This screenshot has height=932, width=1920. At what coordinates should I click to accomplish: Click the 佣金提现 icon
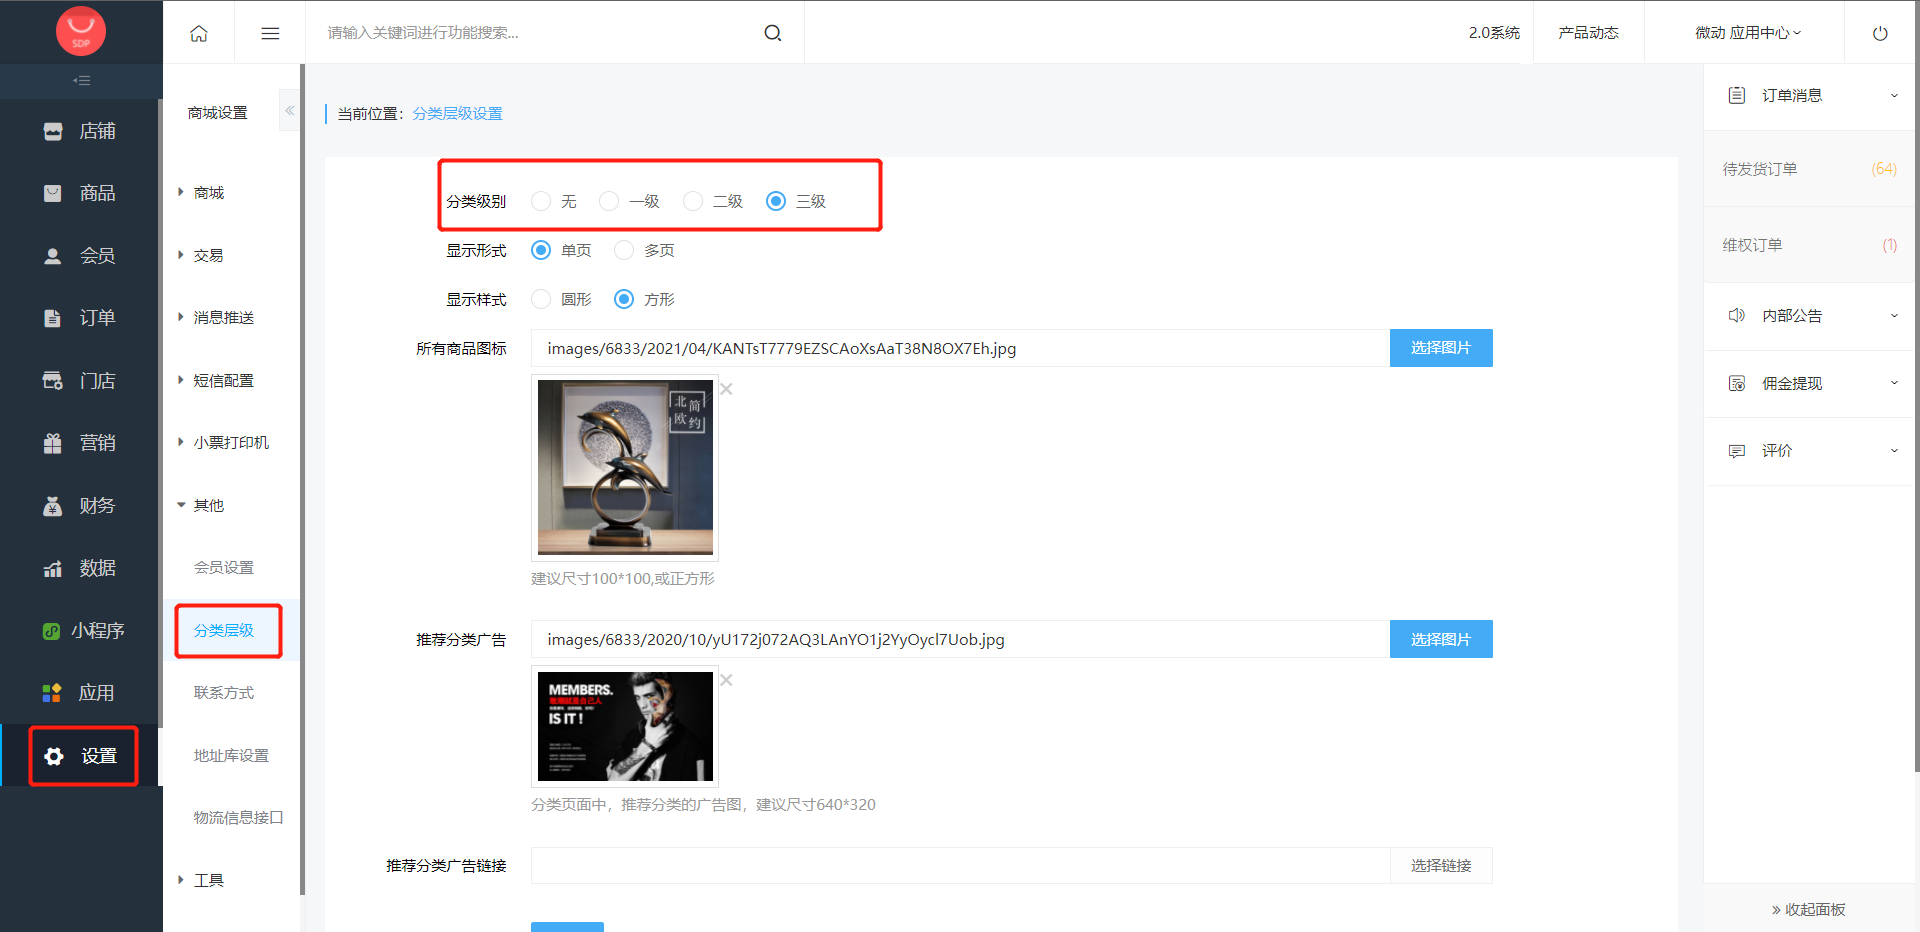[1737, 383]
